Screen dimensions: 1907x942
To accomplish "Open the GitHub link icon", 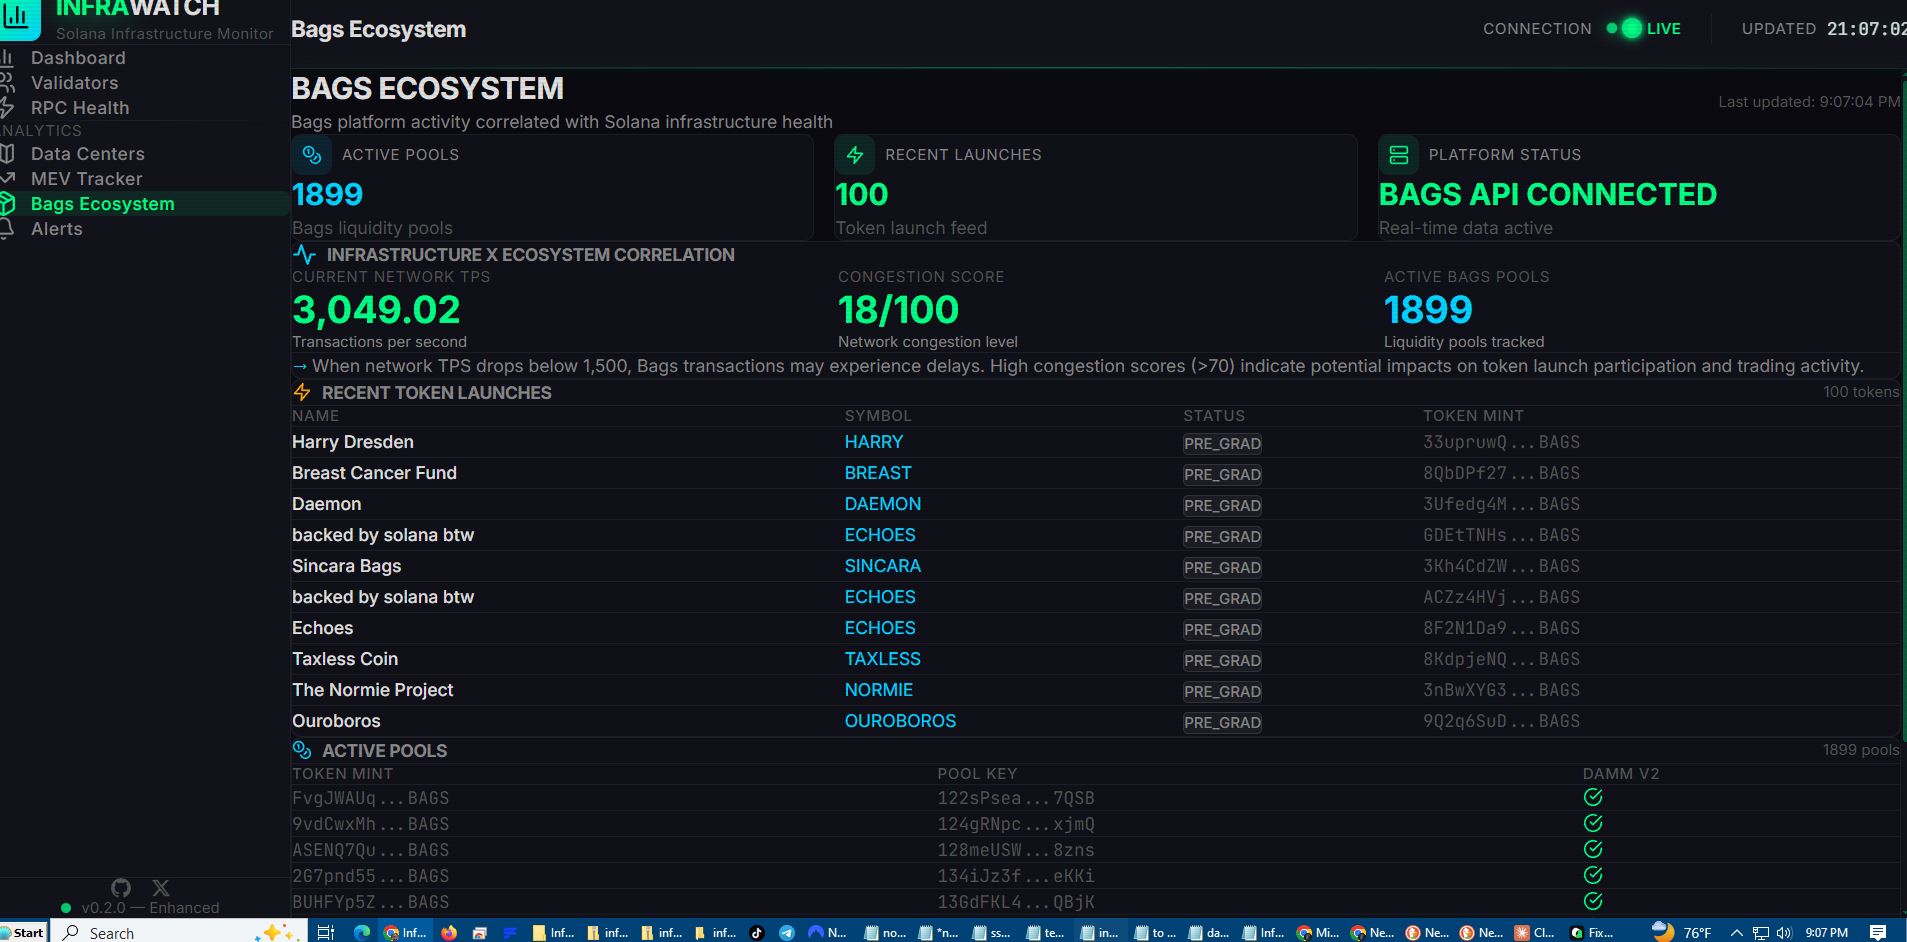I will [x=121, y=888].
